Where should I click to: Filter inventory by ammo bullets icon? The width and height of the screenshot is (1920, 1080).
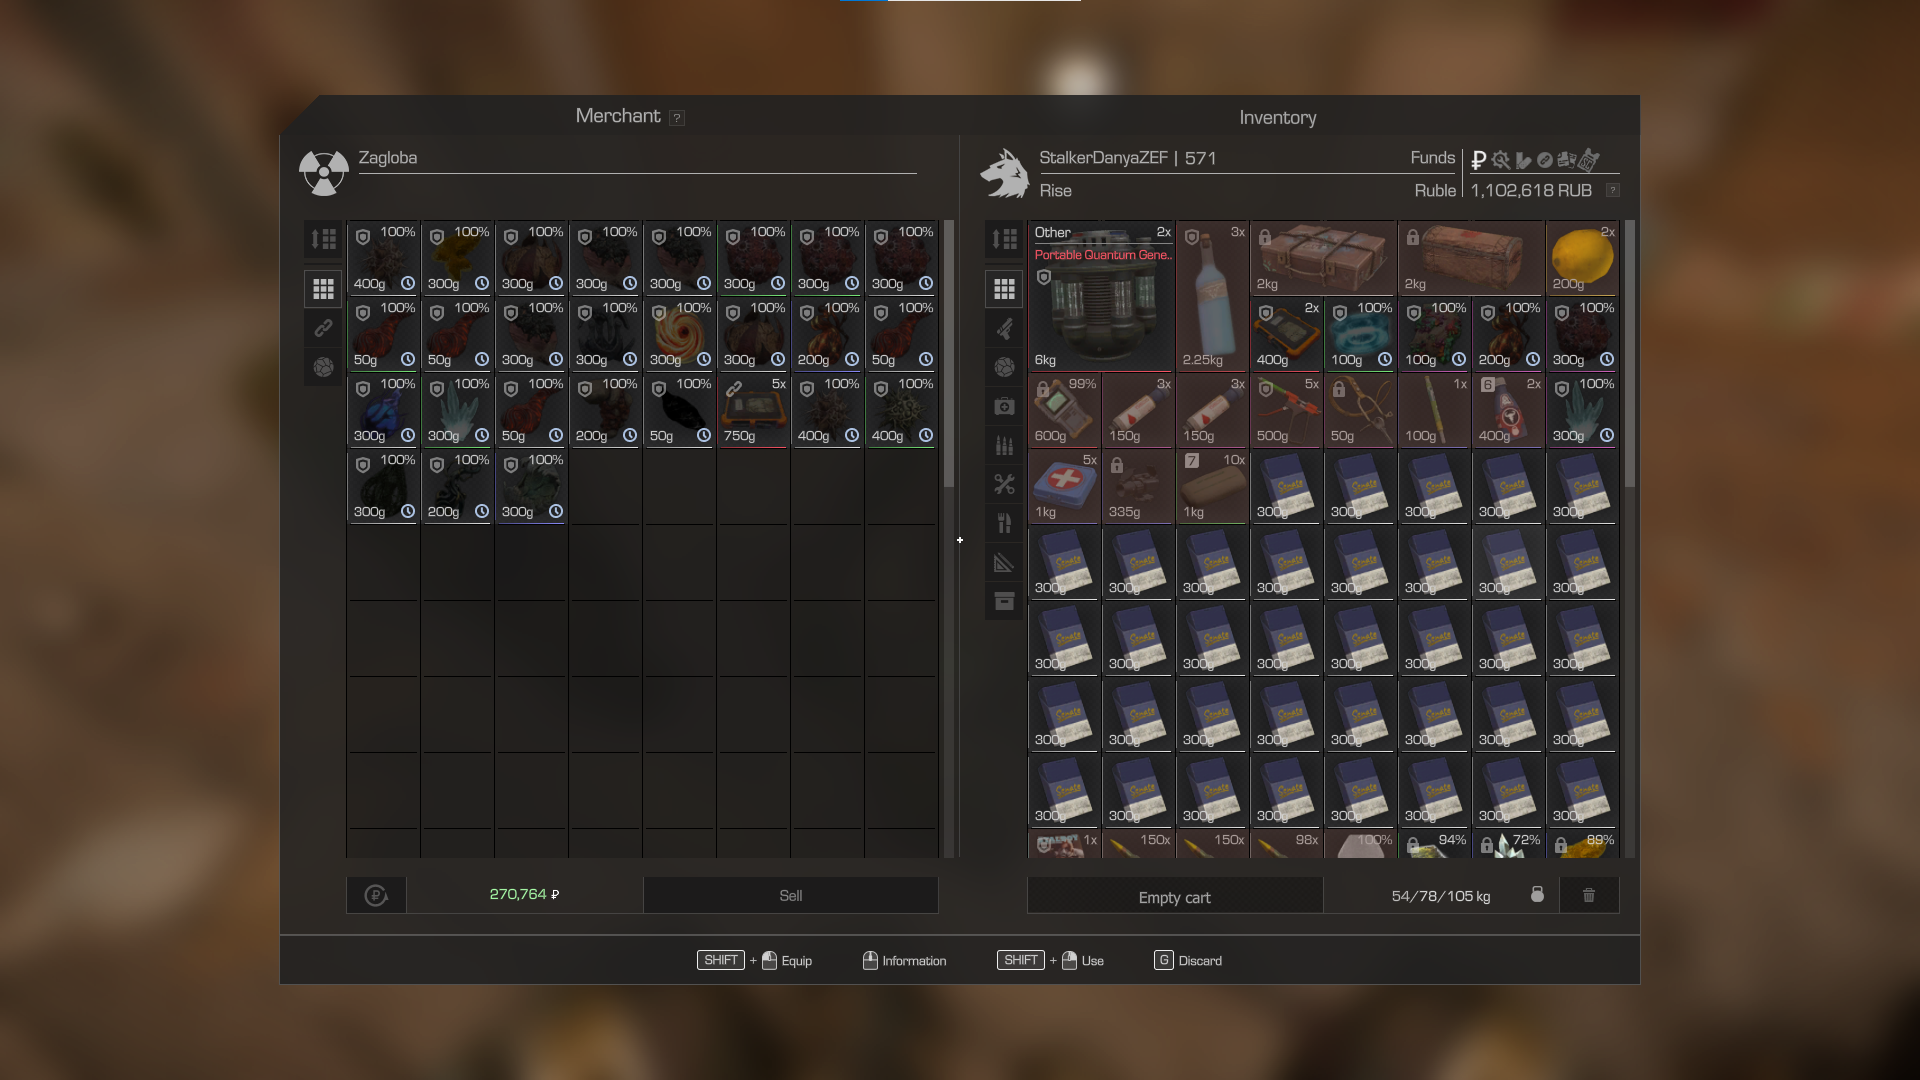[x=1004, y=445]
